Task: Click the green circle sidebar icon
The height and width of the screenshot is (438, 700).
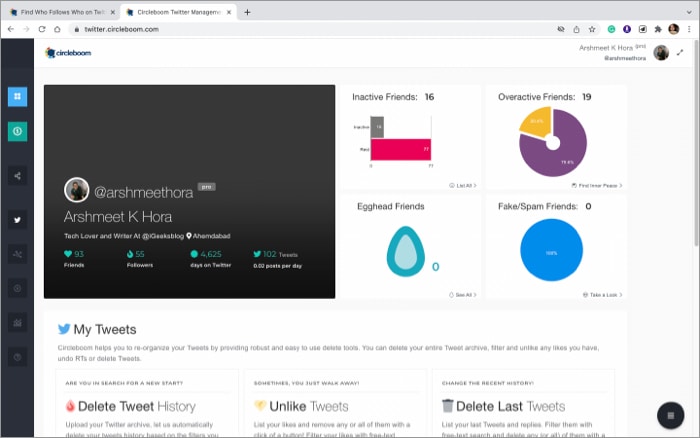Action: pyautogui.click(x=17, y=131)
